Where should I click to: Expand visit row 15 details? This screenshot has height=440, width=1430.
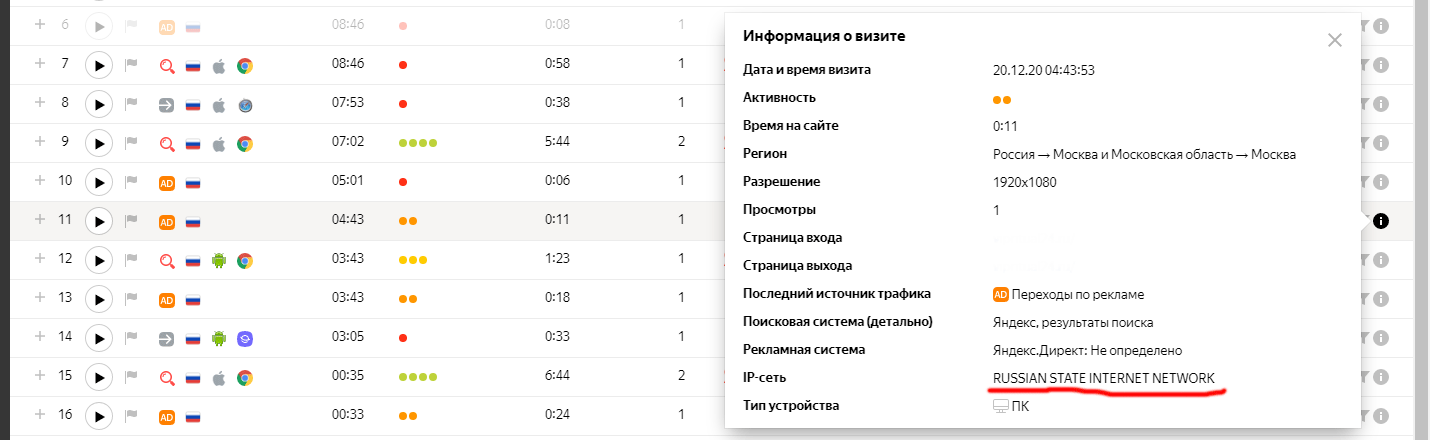(x=40, y=376)
